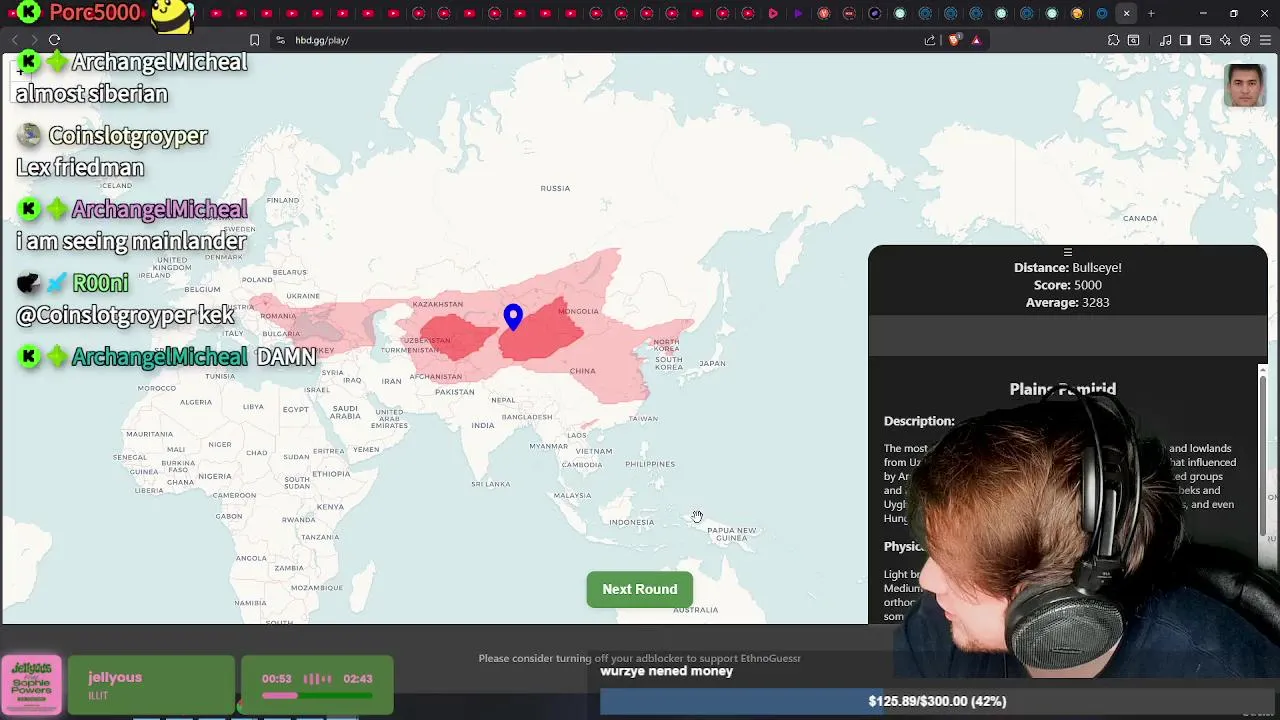
Task: Click the MONGOLIA label on the map
Action: click(x=578, y=311)
